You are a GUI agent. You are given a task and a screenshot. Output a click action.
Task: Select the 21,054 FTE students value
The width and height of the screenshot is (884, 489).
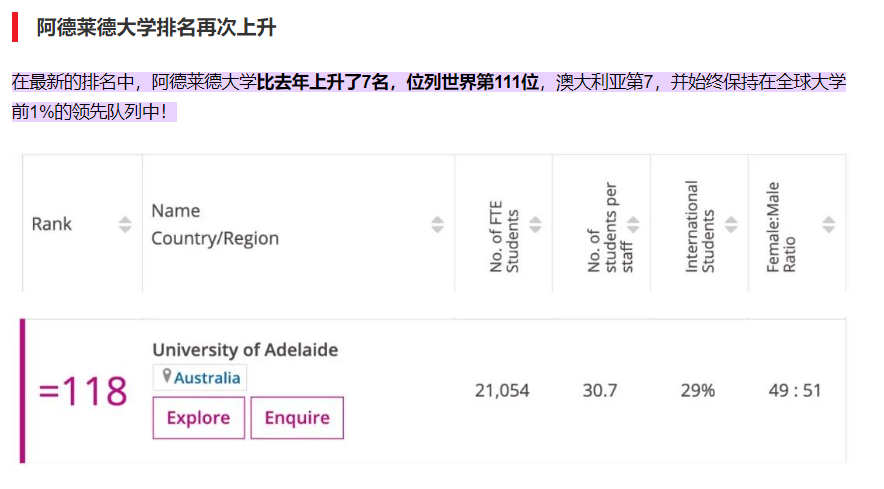(x=502, y=390)
